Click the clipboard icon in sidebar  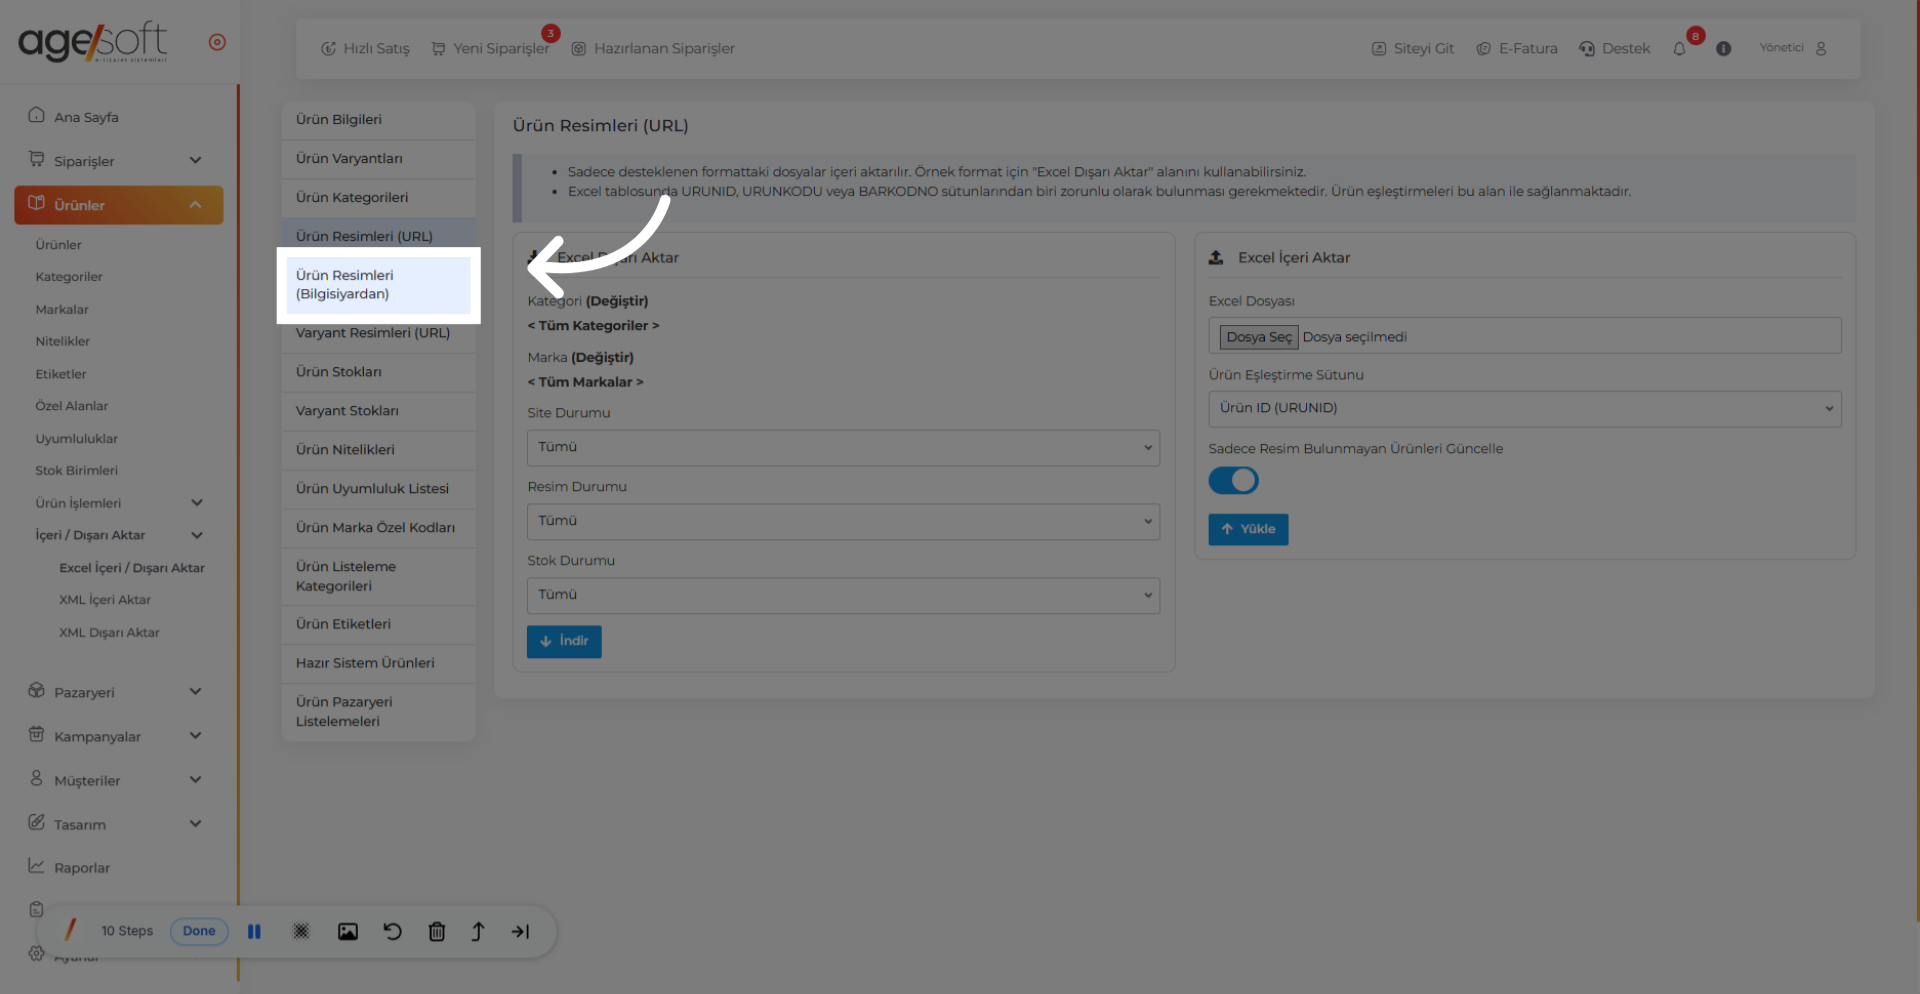coord(36,909)
